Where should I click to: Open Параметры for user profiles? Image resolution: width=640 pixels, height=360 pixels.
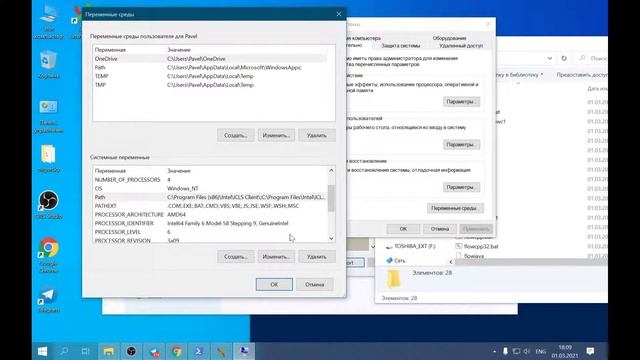[461, 144]
